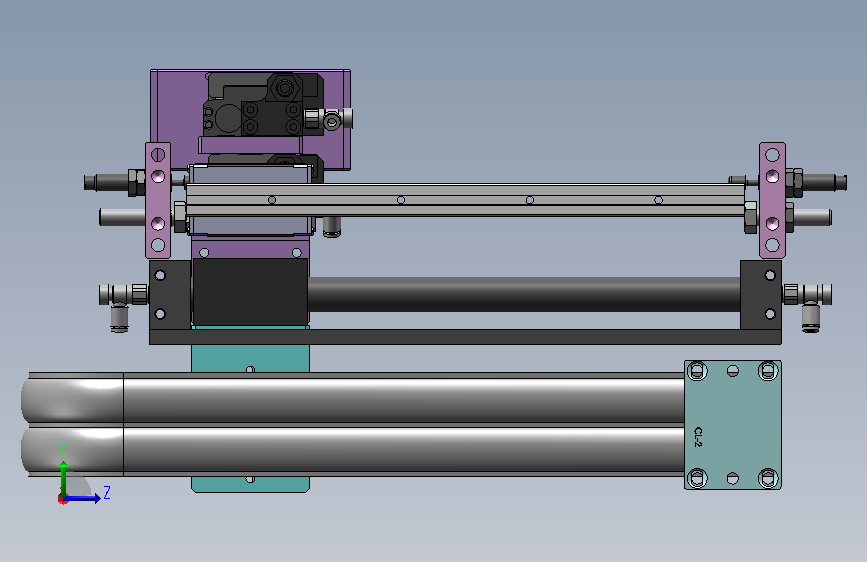Click the lower-right bolt on the CL-2 plate
Screen dimensions: 867x562
[768, 477]
